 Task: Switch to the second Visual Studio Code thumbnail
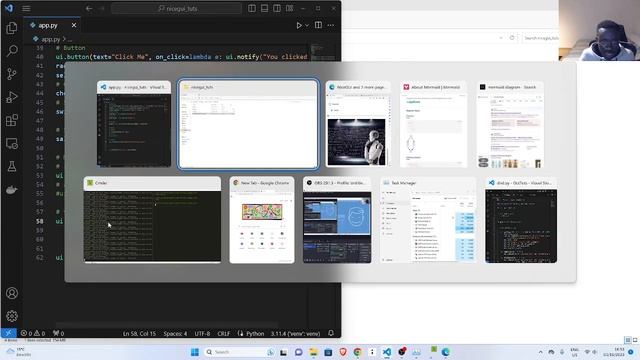521,220
